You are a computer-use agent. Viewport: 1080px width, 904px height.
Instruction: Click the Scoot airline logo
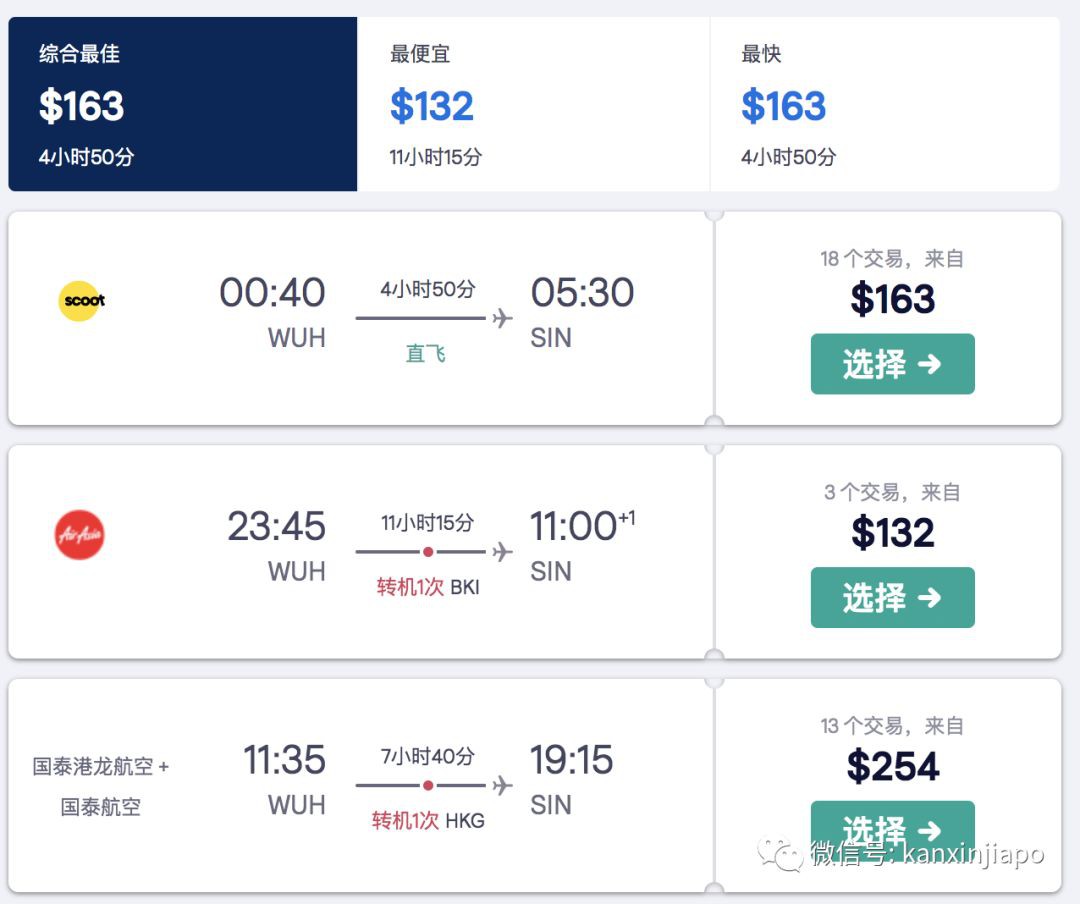[81, 300]
